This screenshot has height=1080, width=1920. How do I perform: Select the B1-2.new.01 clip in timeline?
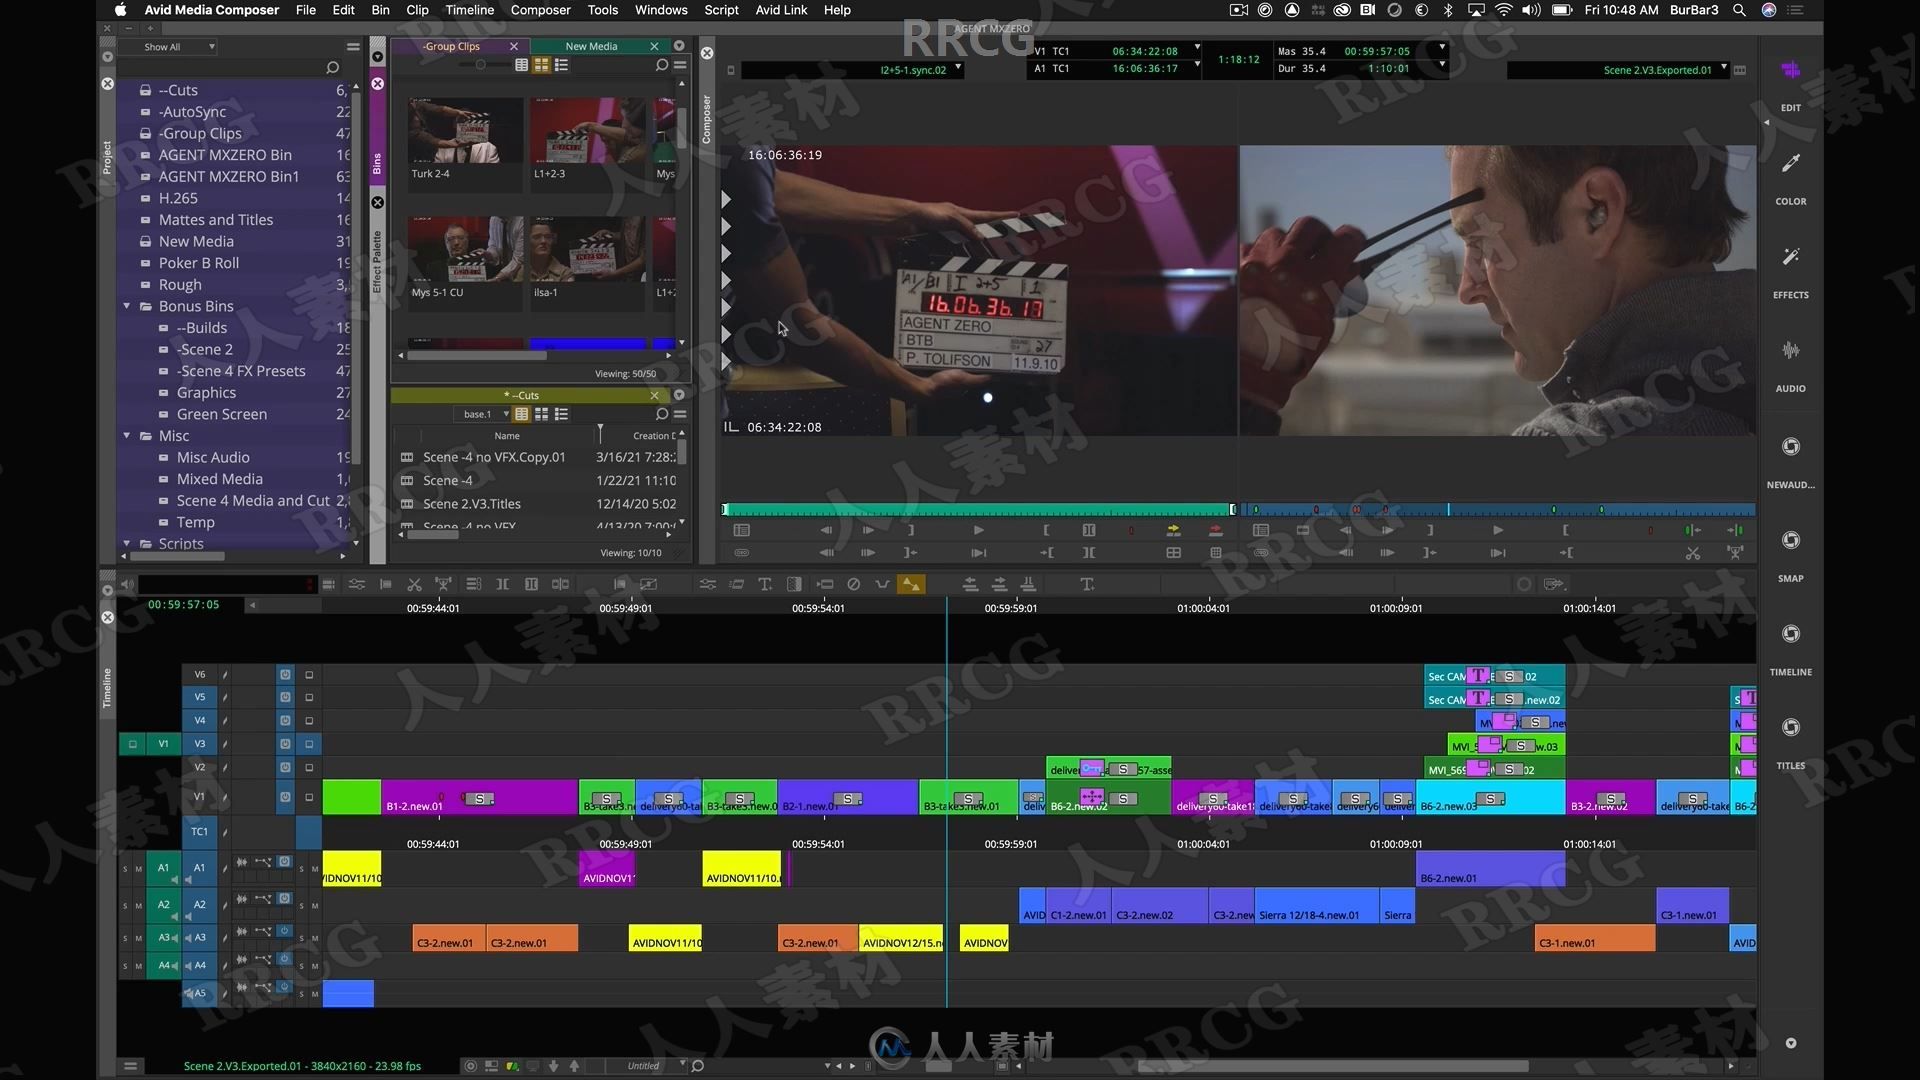coord(479,798)
